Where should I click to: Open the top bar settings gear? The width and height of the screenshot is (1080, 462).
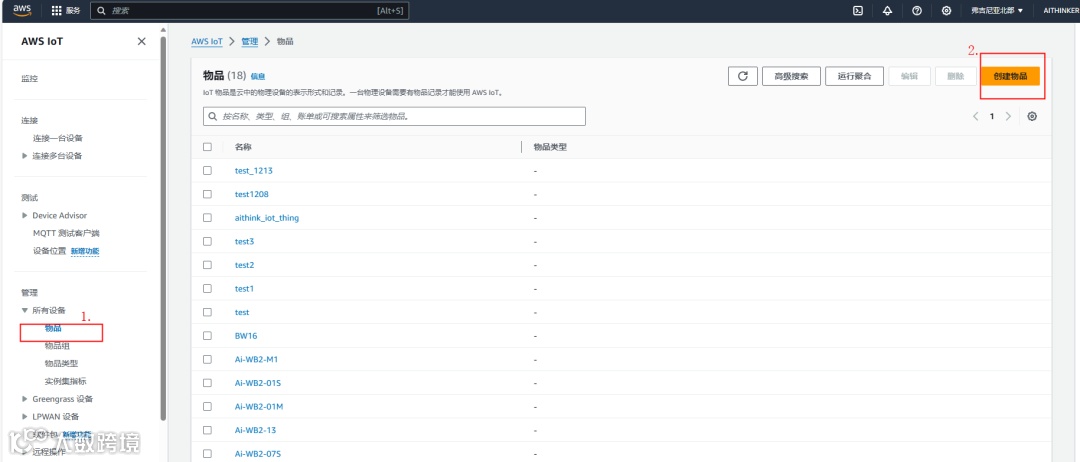tap(946, 10)
